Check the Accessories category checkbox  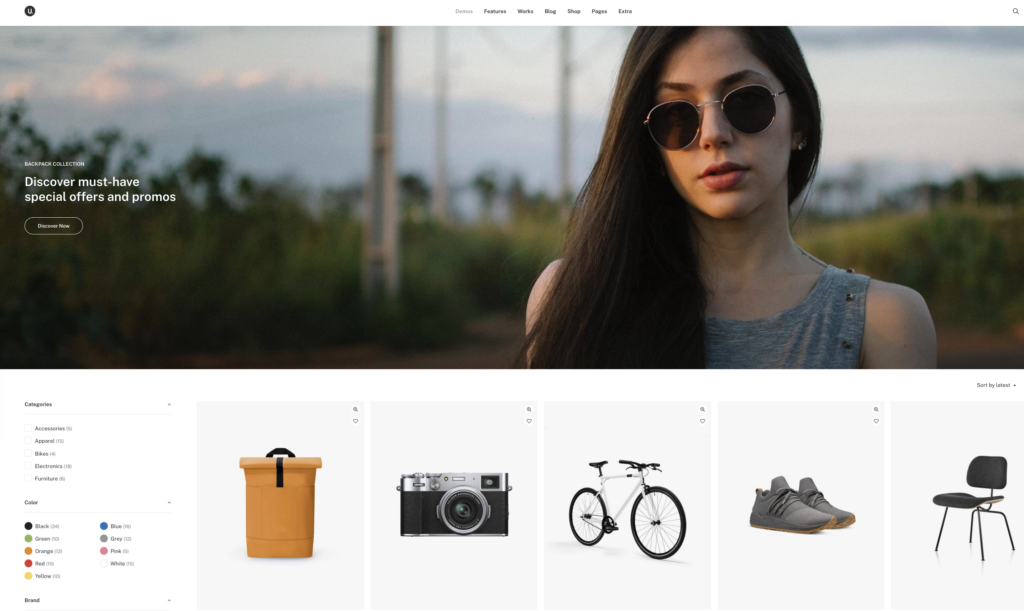coord(28,428)
